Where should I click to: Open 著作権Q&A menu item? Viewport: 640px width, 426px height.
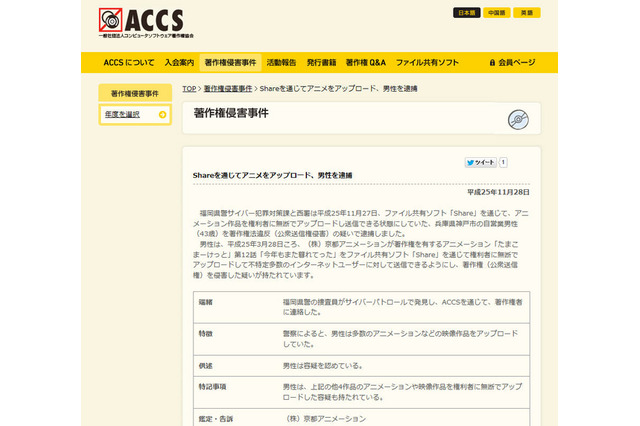coord(366,62)
